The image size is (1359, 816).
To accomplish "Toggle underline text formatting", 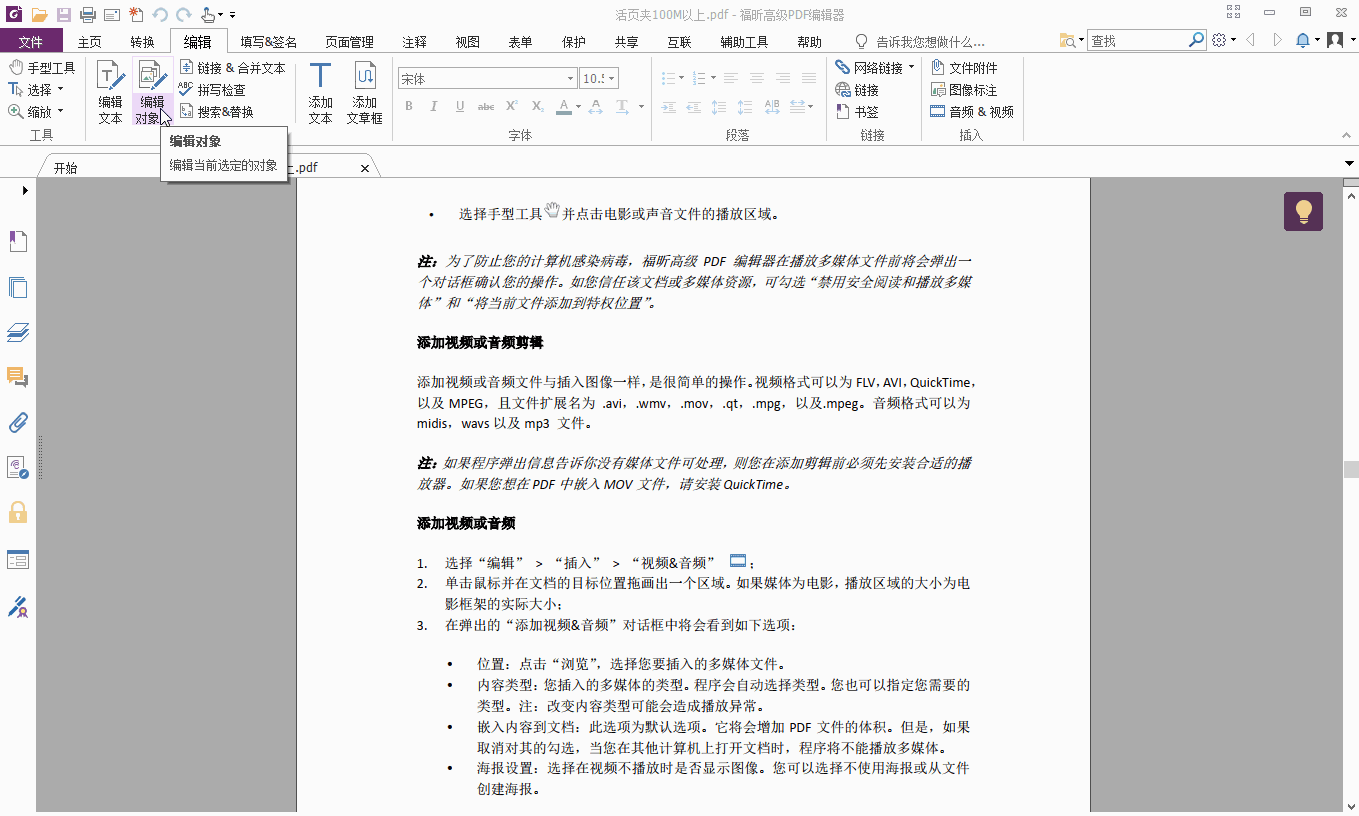I will (x=458, y=105).
